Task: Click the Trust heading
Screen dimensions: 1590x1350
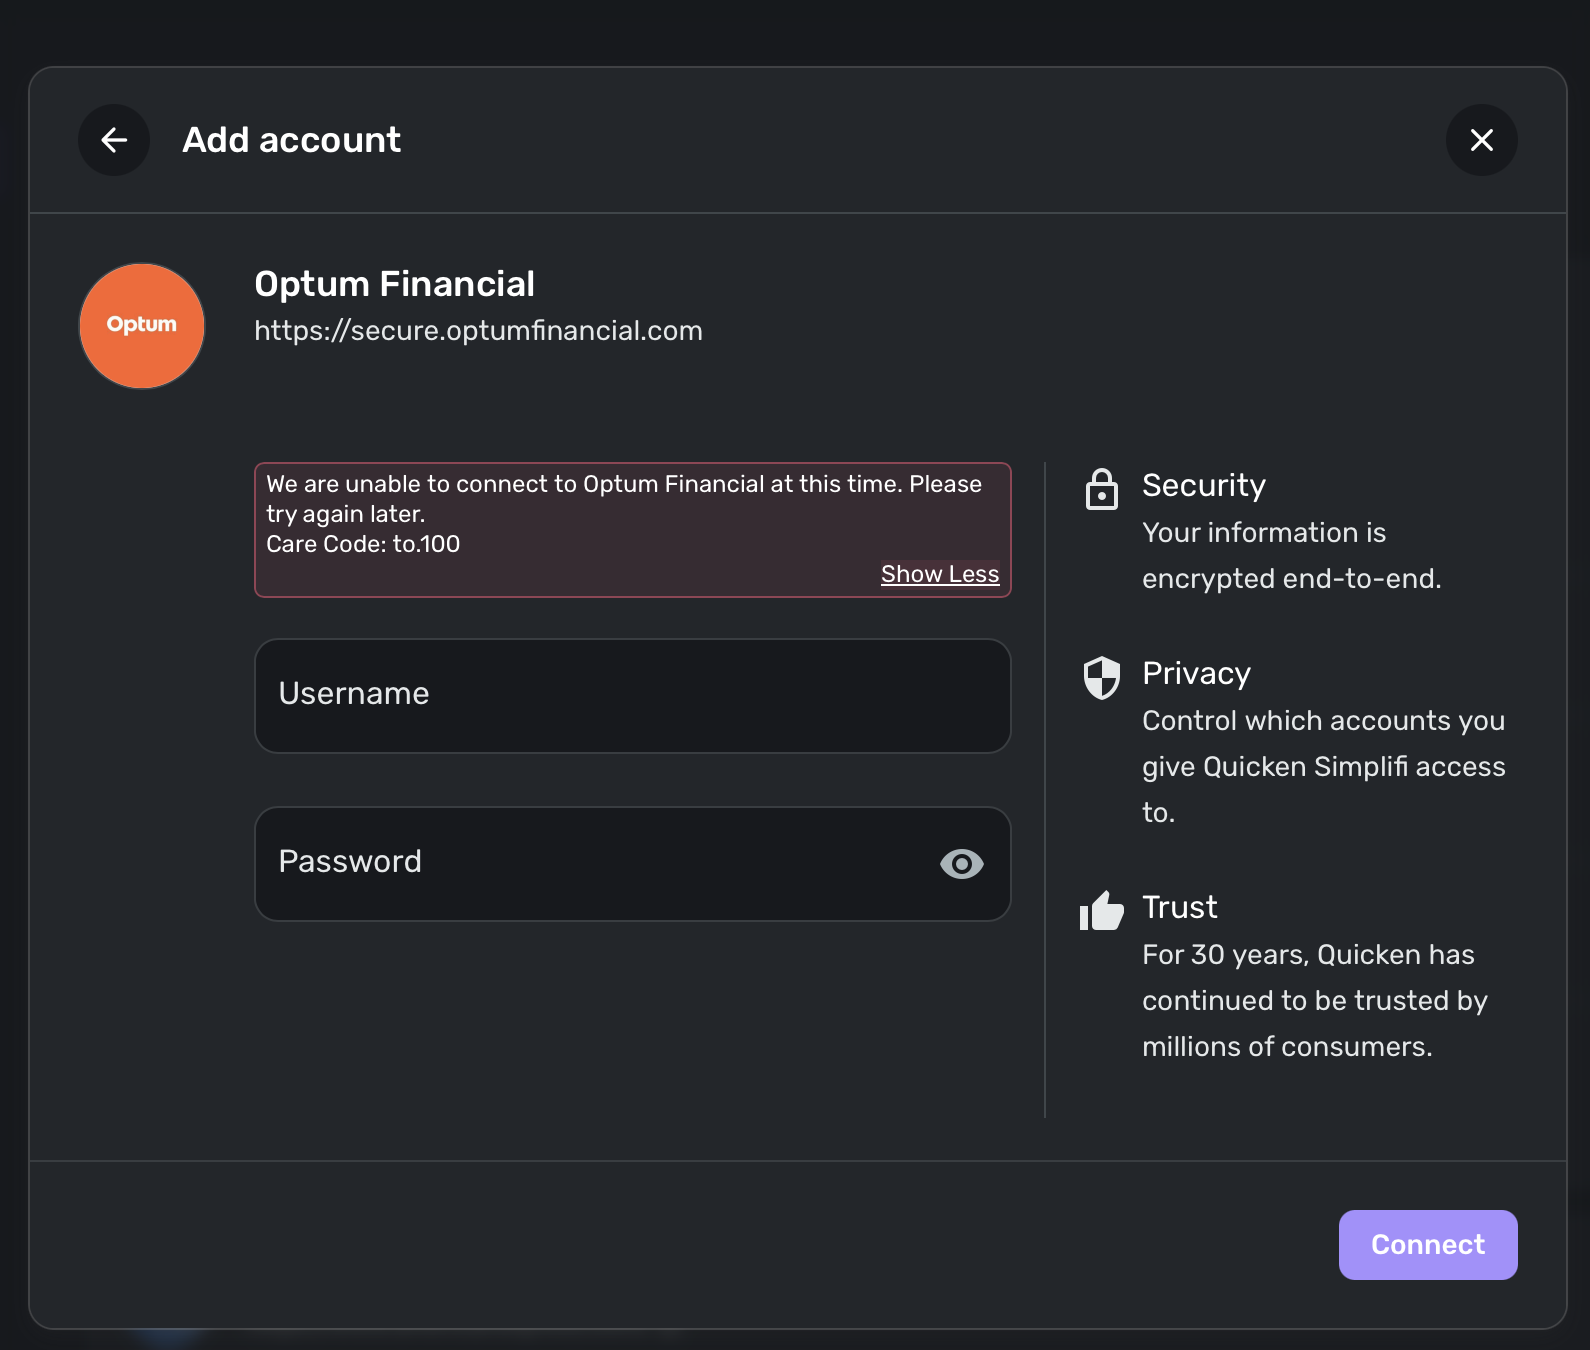Action: pyautogui.click(x=1179, y=907)
